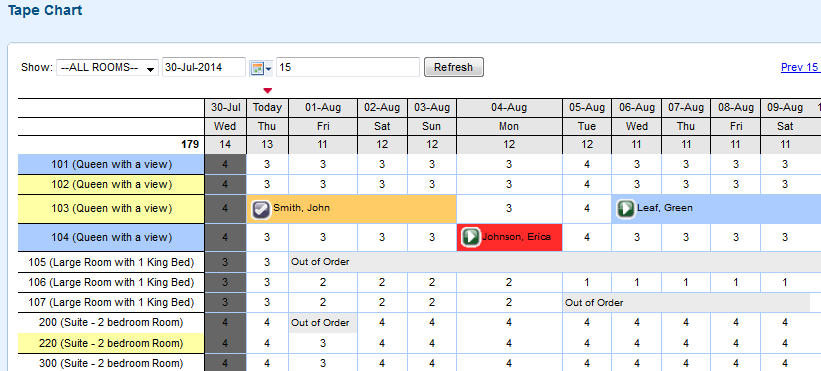821x371 pixels.
Task: Click the 30-Jul column header
Action: tap(226, 108)
